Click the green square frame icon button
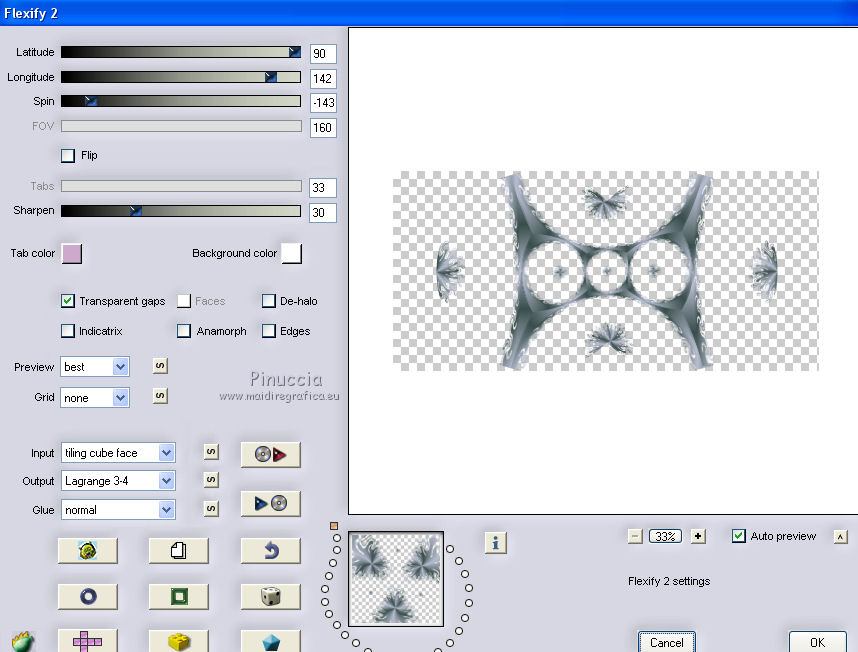Screen dimensions: 858x652 pos(178,596)
